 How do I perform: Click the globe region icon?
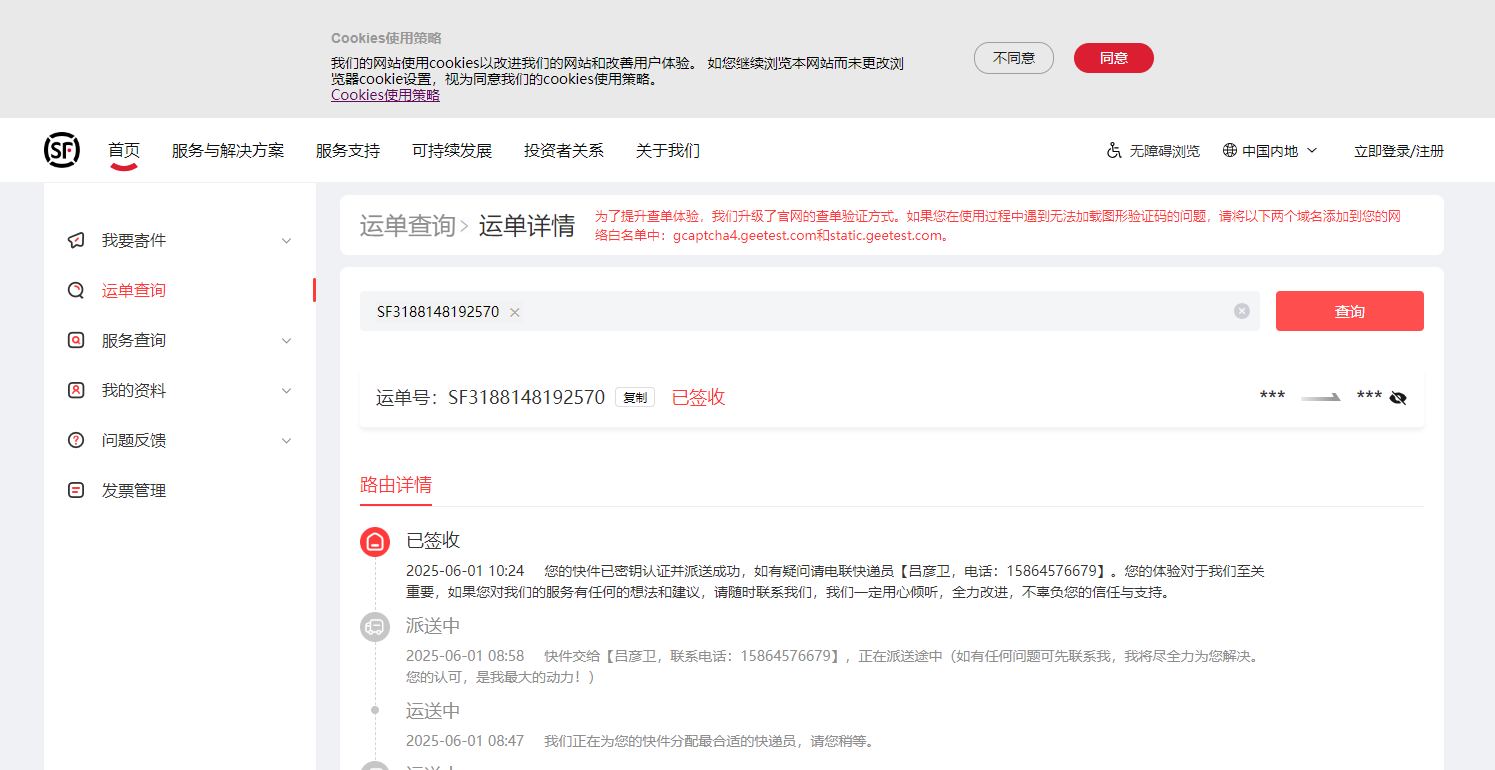tap(1230, 151)
